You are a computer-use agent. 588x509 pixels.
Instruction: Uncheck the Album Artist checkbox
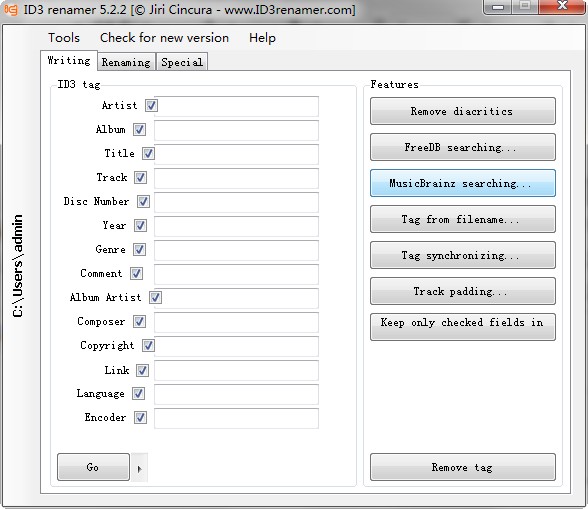156,297
